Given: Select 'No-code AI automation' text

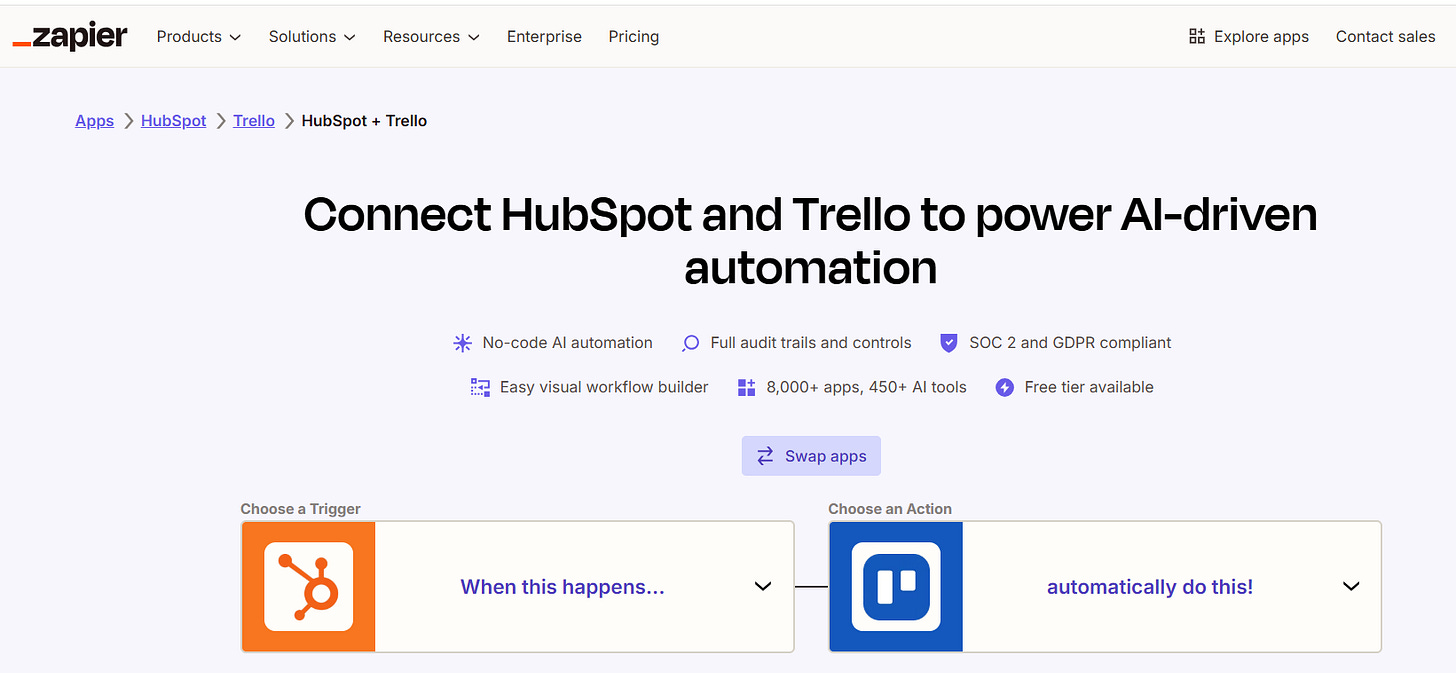Looking at the screenshot, I should (x=567, y=343).
